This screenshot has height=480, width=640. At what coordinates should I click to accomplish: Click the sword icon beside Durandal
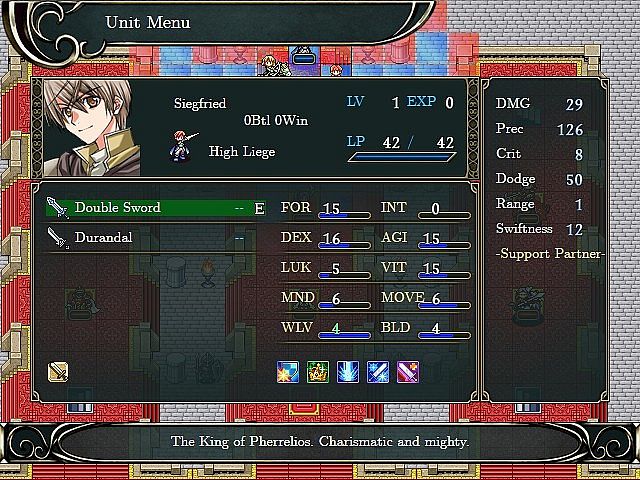coord(58,238)
